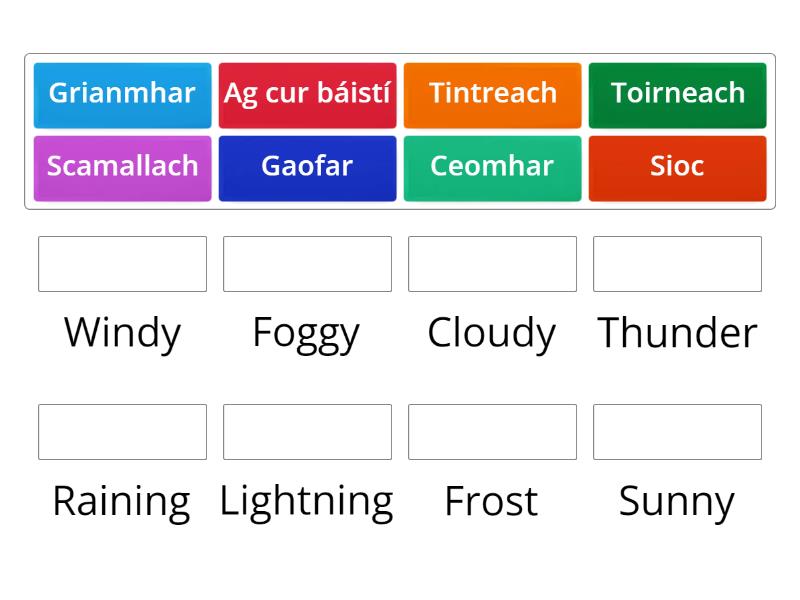800x600 pixels.
Task: Pick the drop box above Sunny
Action: pyautogui.click(x=677, y=432)
